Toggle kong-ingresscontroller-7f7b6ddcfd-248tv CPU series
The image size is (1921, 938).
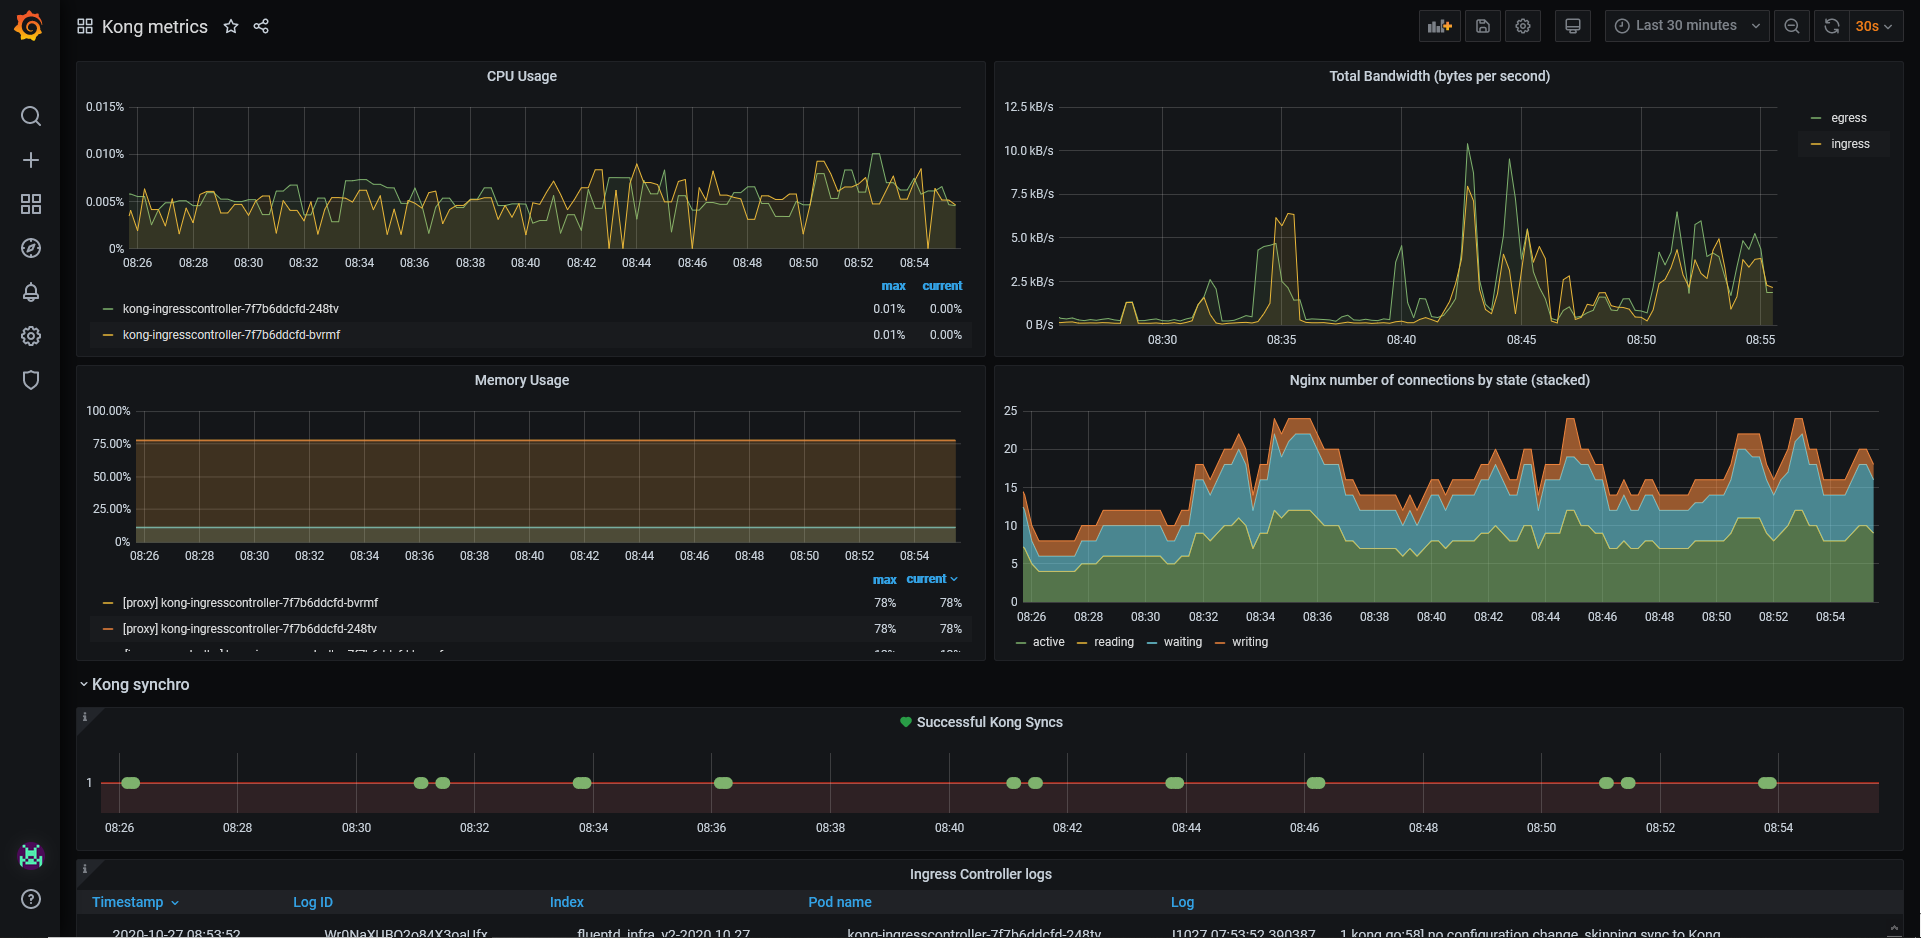(230, 309)
